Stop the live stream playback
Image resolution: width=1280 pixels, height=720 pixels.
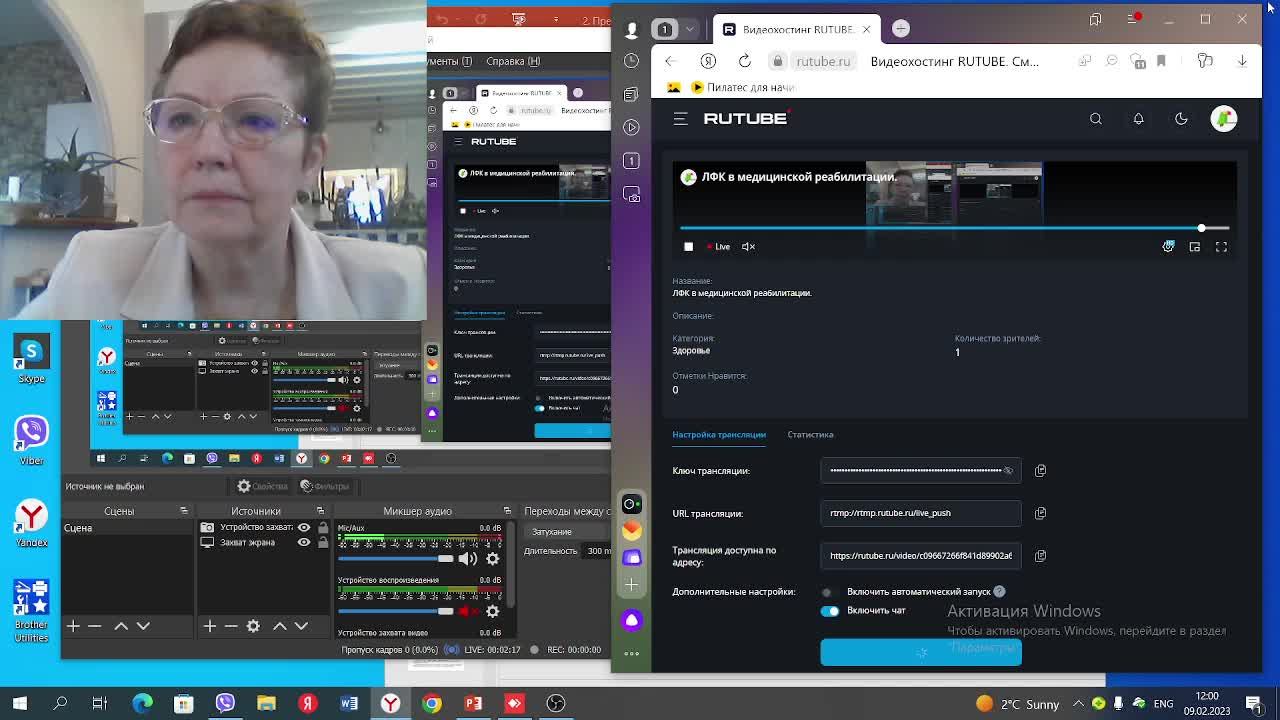[x=688, y=246]
